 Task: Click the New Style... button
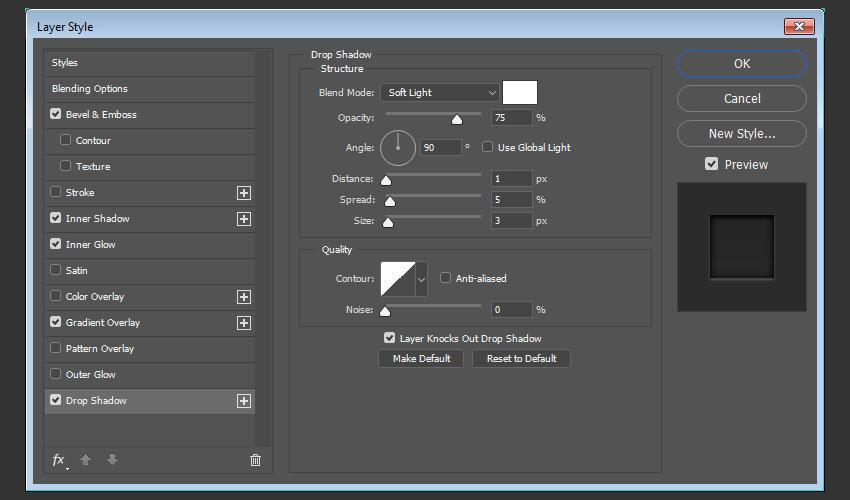pyautogui.click(x=742, y=133)
